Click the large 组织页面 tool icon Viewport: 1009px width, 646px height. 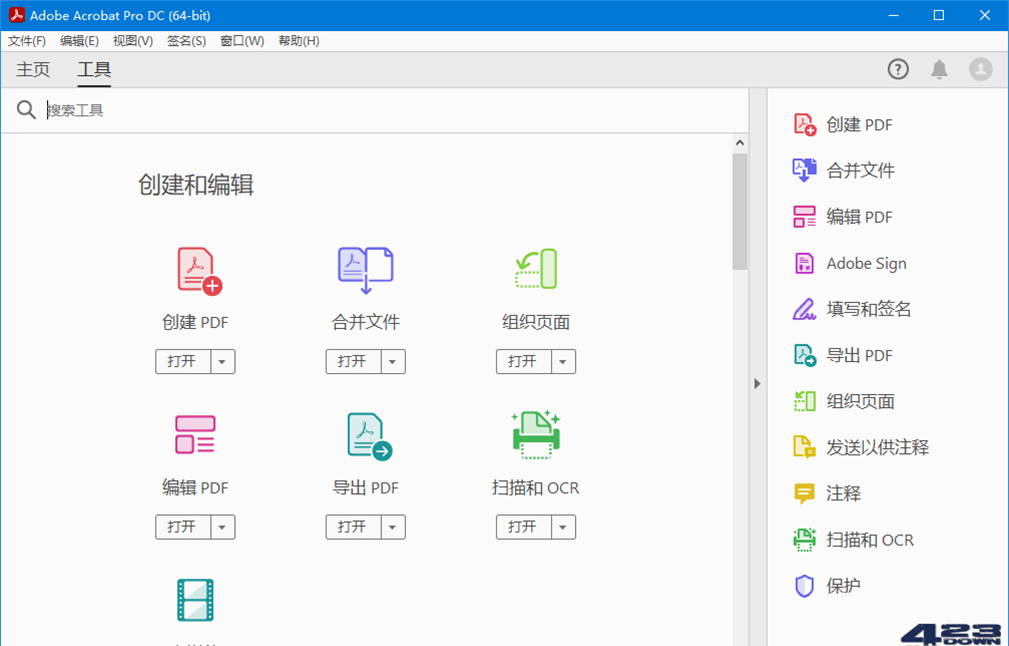[536, 269]
